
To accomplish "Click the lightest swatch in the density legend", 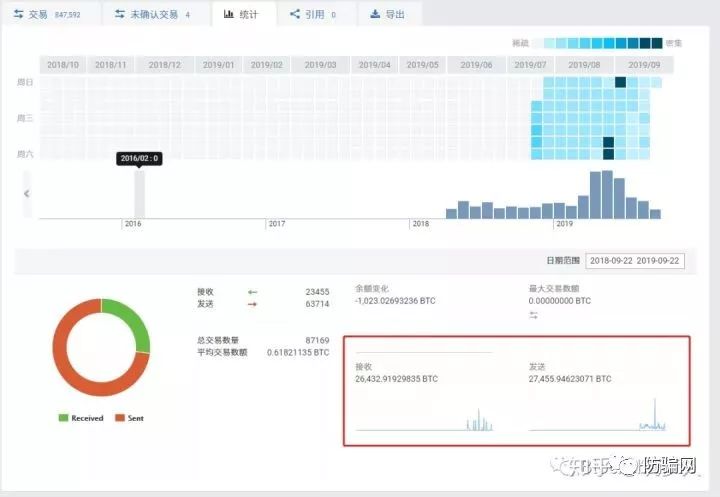I will click(x=537, y=43).
